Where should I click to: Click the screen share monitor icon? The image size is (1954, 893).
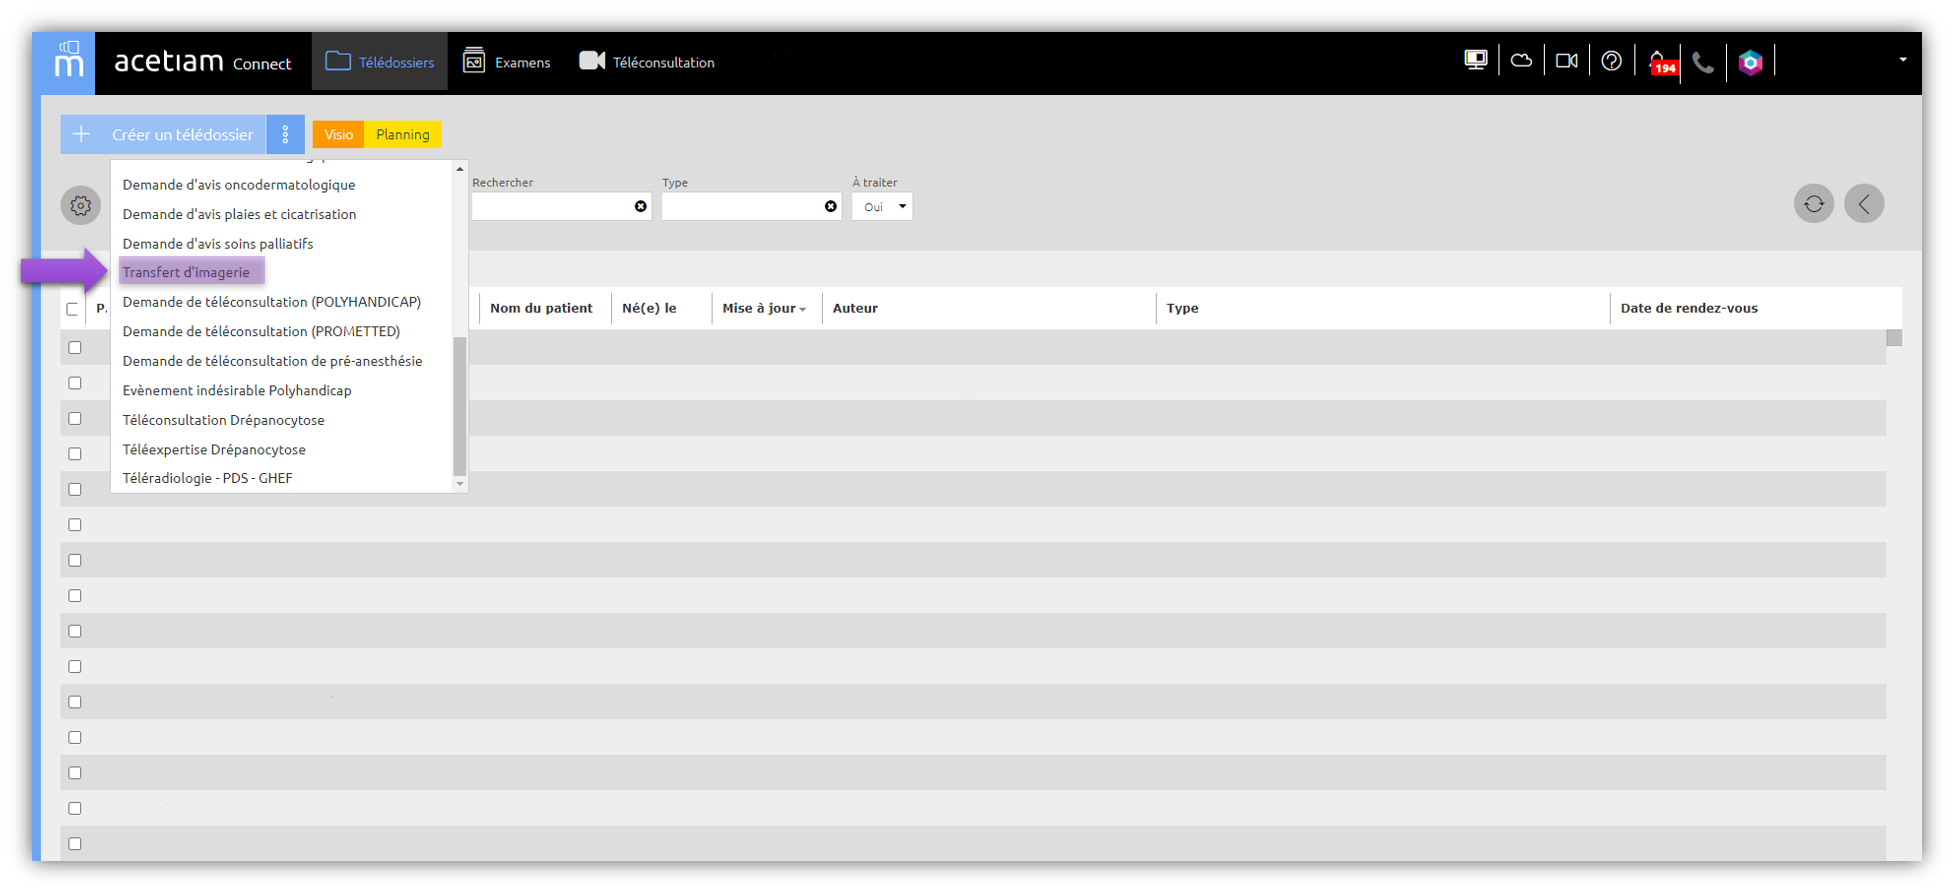1475,61
